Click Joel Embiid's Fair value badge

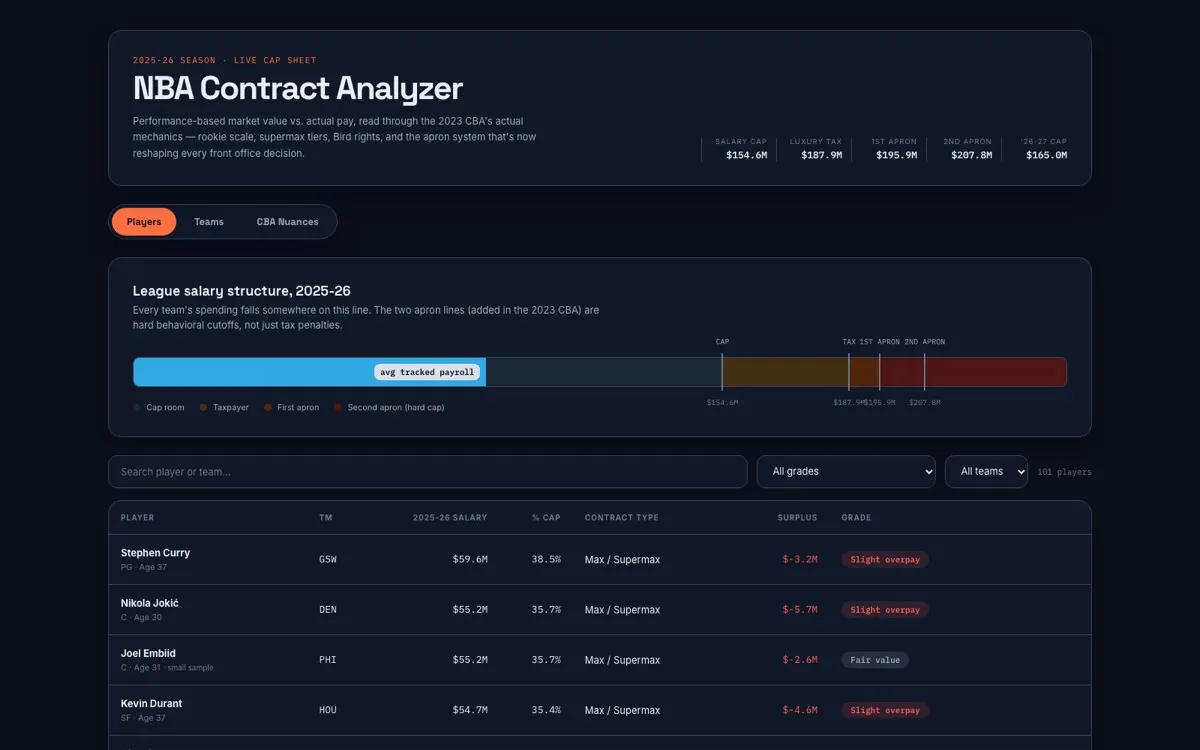coord(875,660)
